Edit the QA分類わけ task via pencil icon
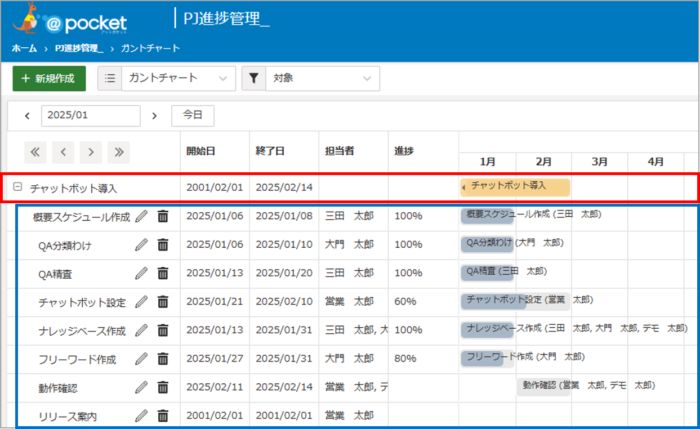 [x=142, y=245]
